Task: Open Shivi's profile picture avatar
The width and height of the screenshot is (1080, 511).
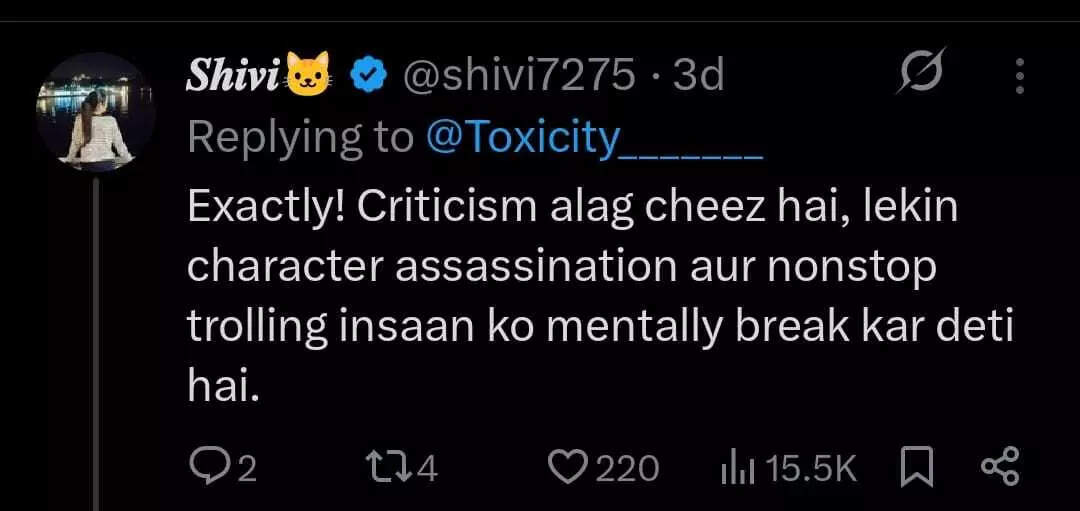Action: 96,113
